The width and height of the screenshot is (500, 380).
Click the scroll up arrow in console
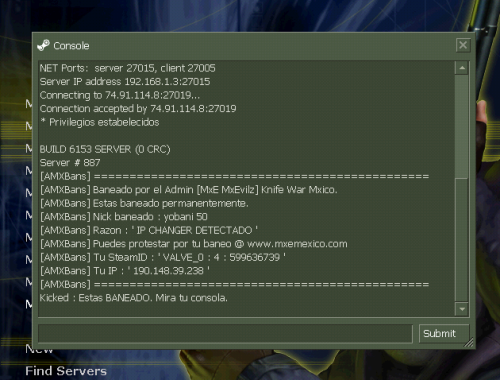pos(462,68)
